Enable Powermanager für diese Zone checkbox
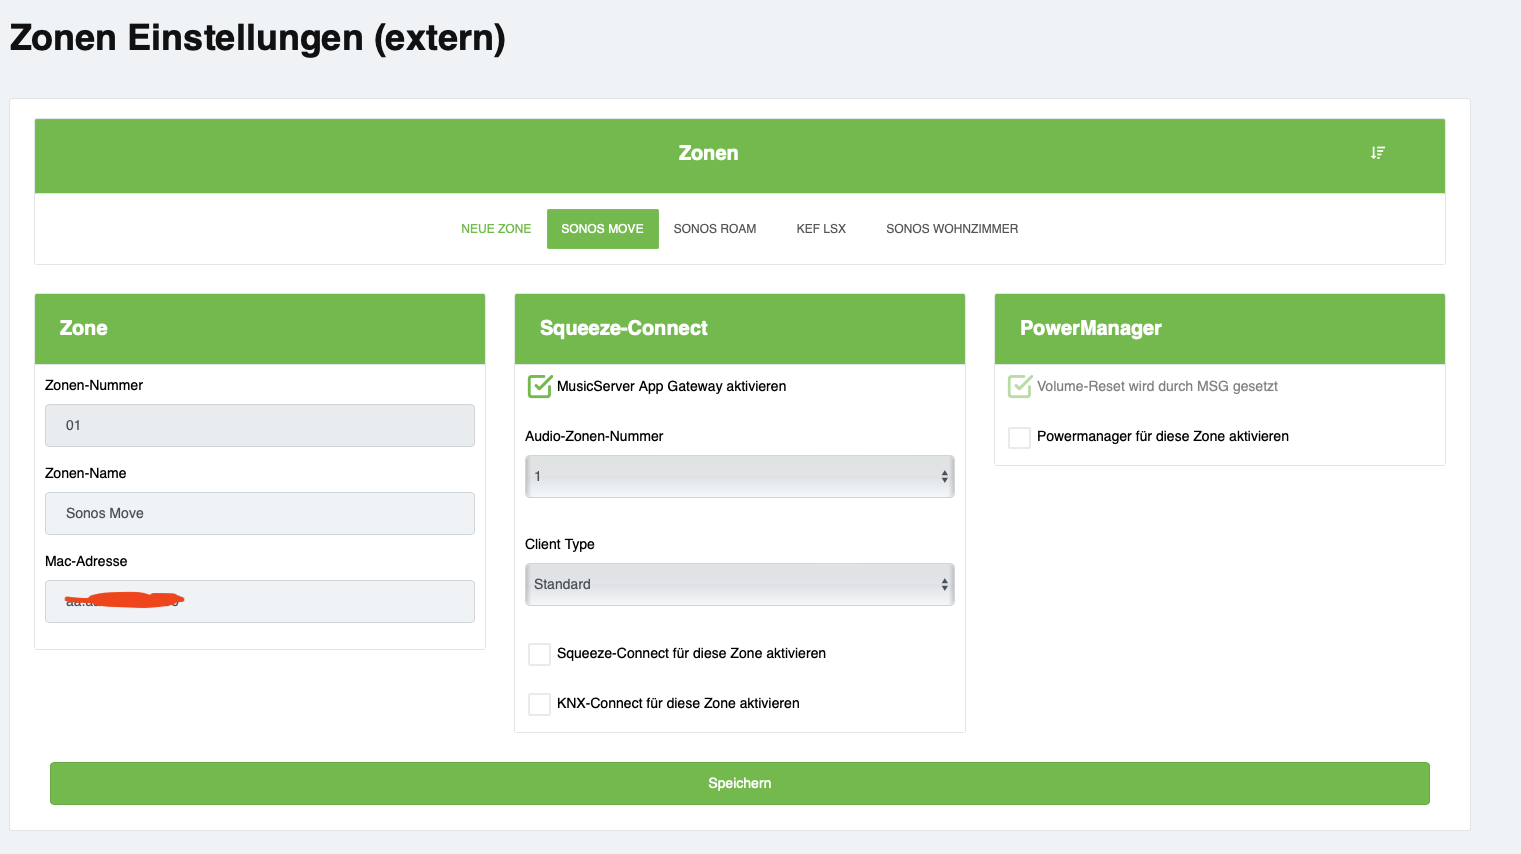The width and height of the screenshot is (1521, 854). coord(1019,437)
